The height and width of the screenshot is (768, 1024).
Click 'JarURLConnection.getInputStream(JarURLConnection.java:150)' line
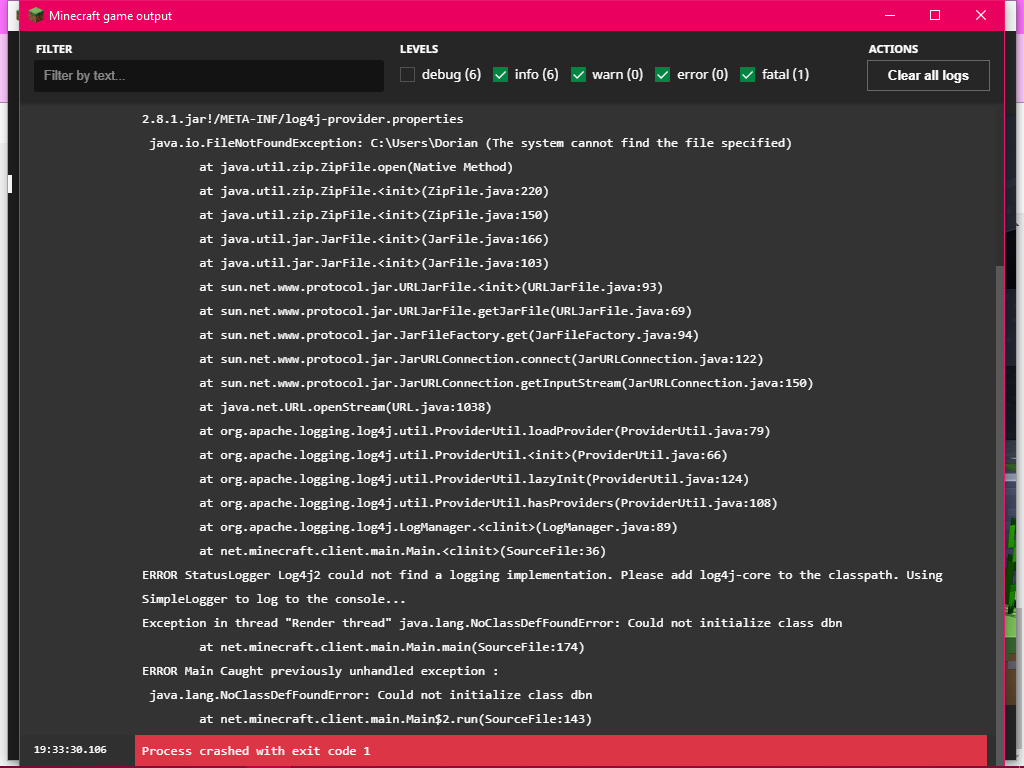pos(506,383)
